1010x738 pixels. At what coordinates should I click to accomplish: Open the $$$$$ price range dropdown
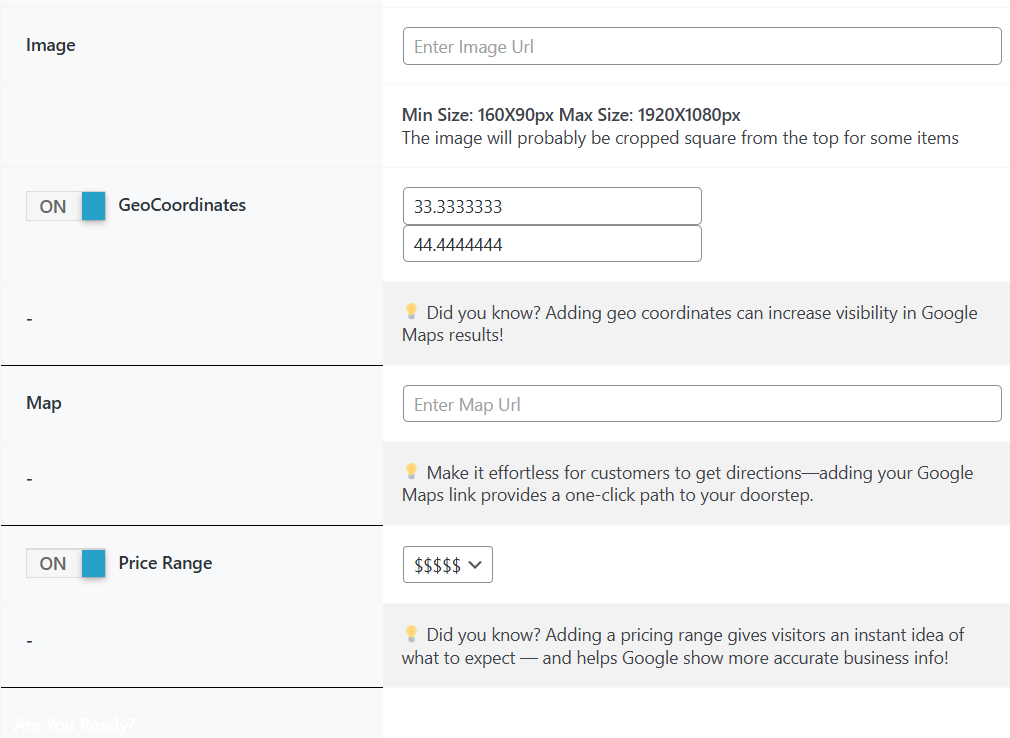tap(448, 565)
